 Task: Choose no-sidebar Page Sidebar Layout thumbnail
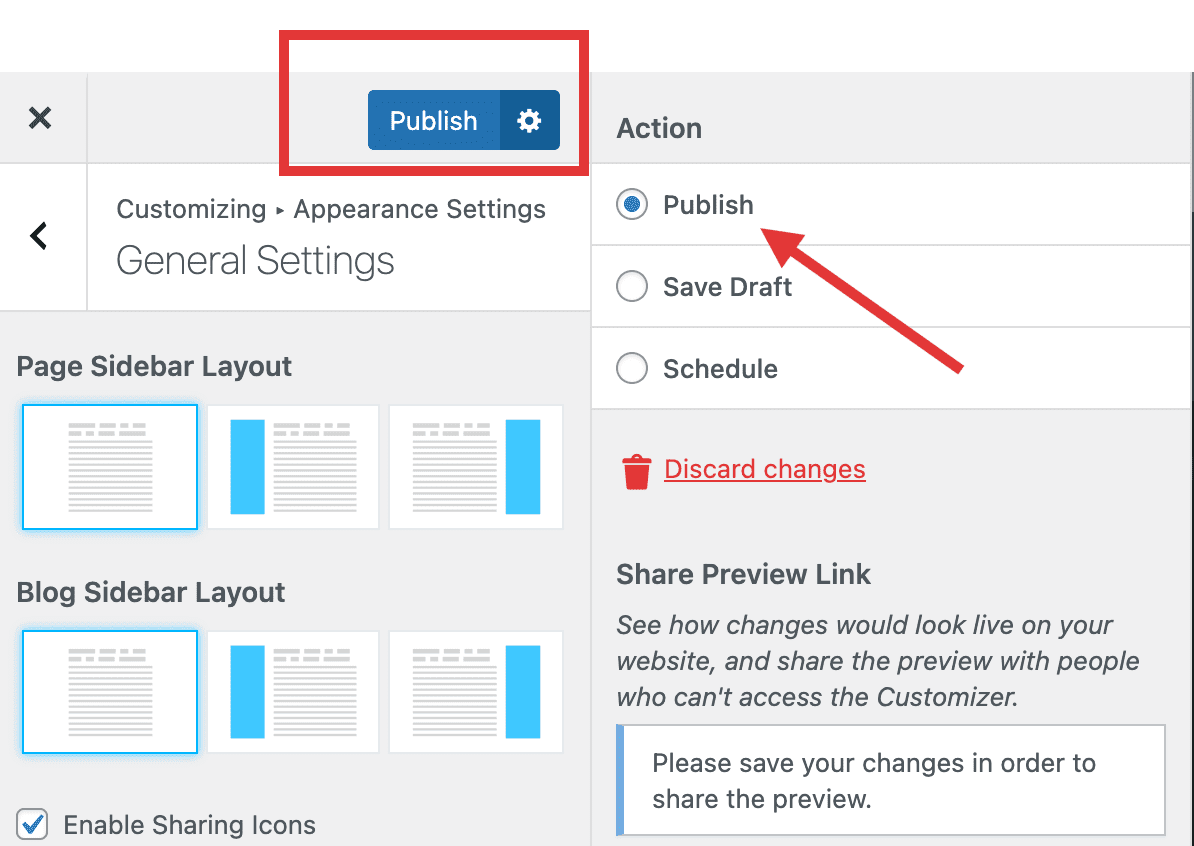tap(110, 467)
